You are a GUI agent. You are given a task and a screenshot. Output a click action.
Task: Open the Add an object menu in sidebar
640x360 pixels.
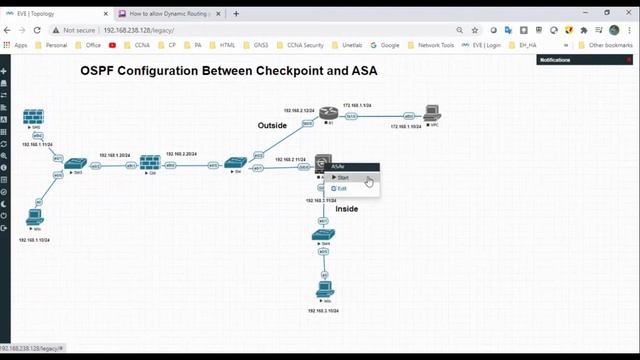tap(4, 71)
